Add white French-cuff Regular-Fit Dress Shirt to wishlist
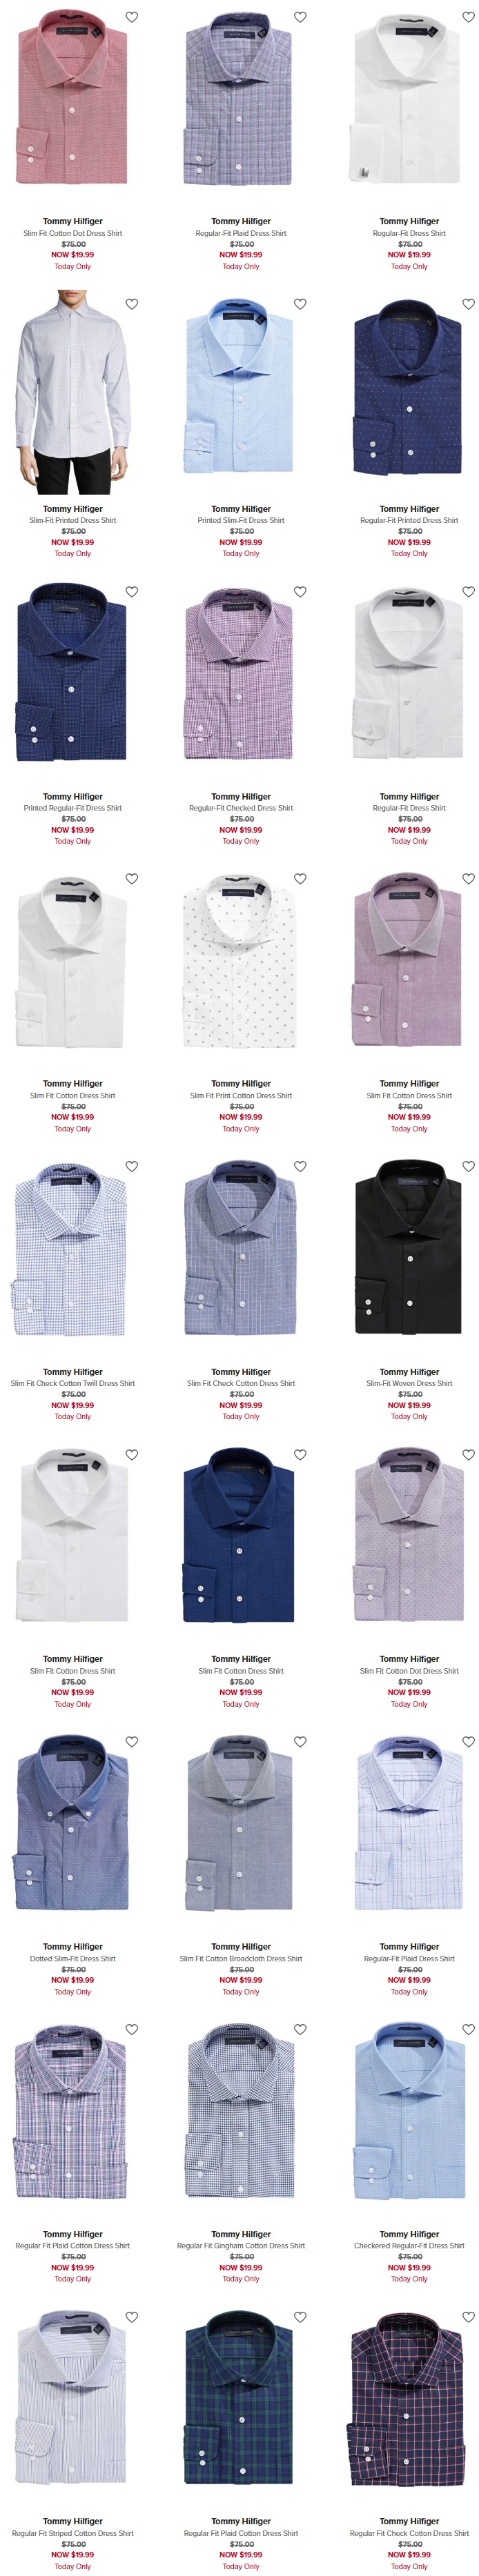The image size is (479, 2576). tap(468, 17)
